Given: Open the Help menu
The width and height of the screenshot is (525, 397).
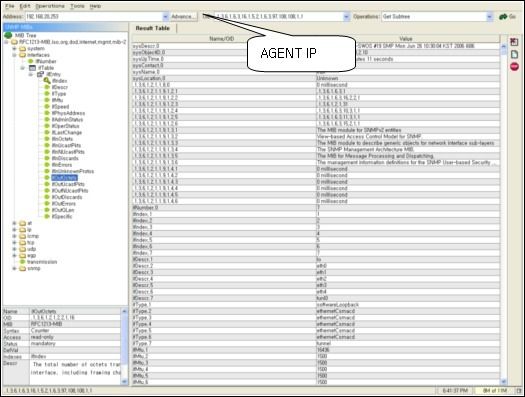Looking at the screenshot, I should click(x=95, y=6).
